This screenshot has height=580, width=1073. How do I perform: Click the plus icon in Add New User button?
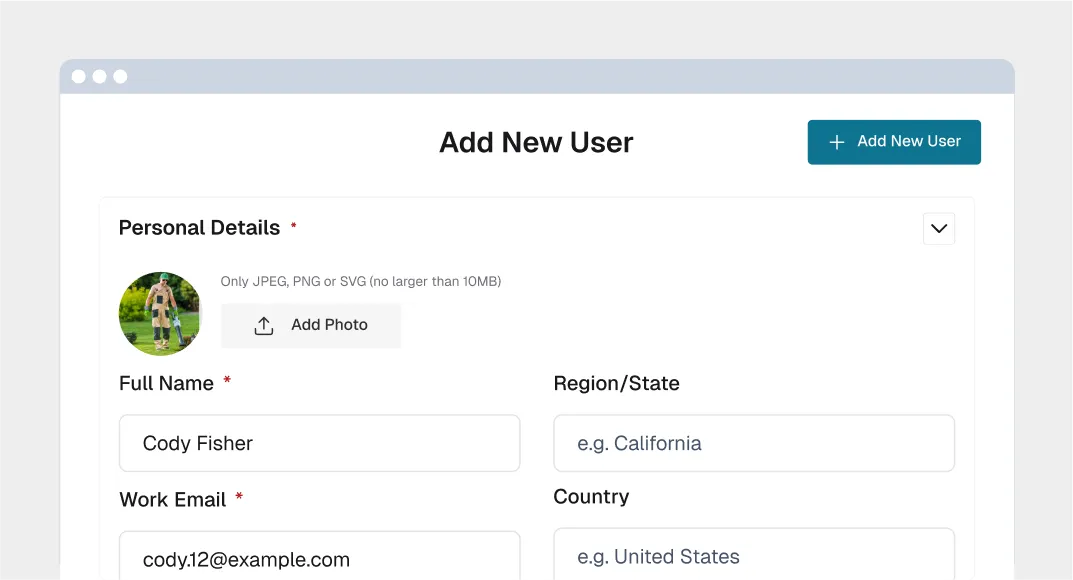(x=837, y=142)
